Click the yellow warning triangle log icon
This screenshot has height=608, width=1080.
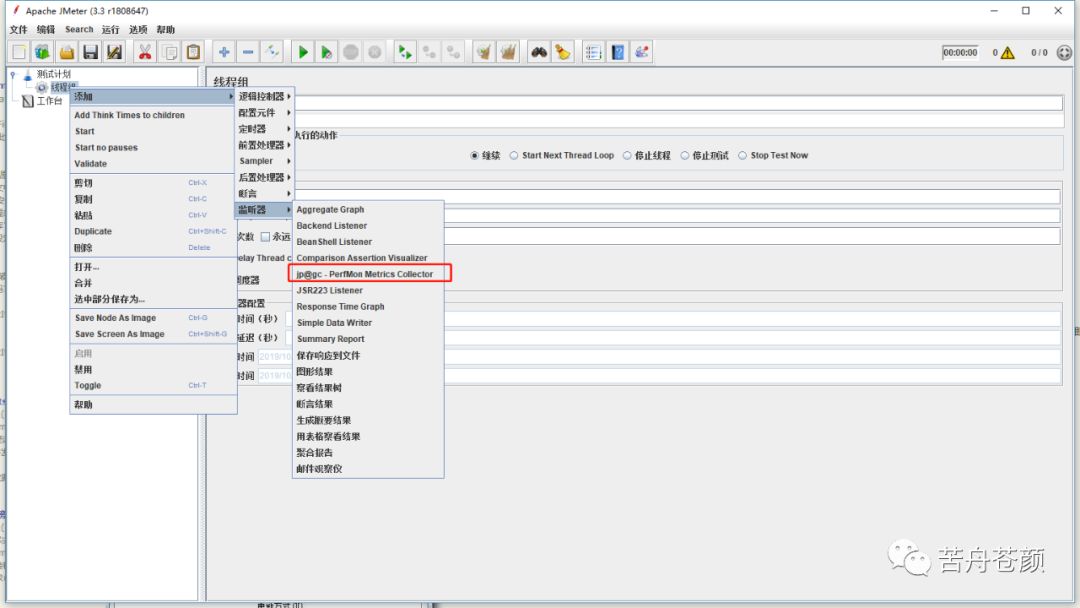[1008, 53]
